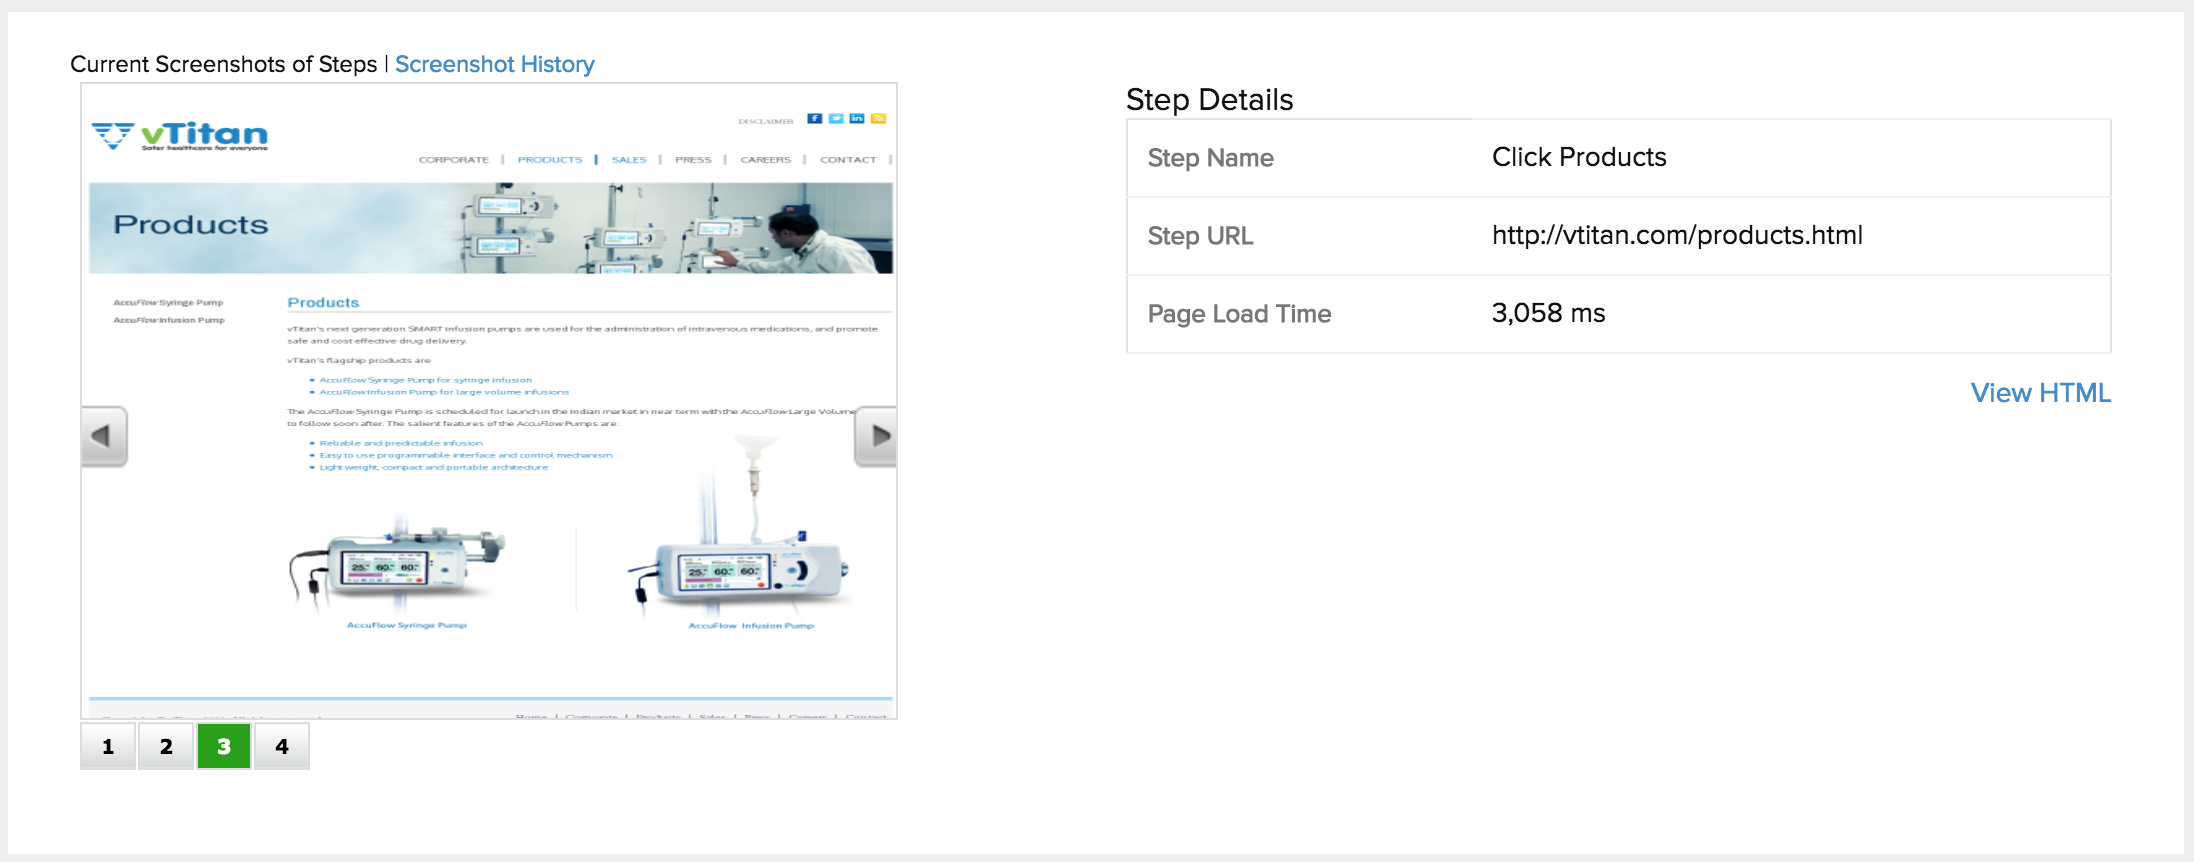Image resolution: width=2194 pixels, height=862 pixels.
Task: Click the orange RSS feed icon
Action: [878, 119]
